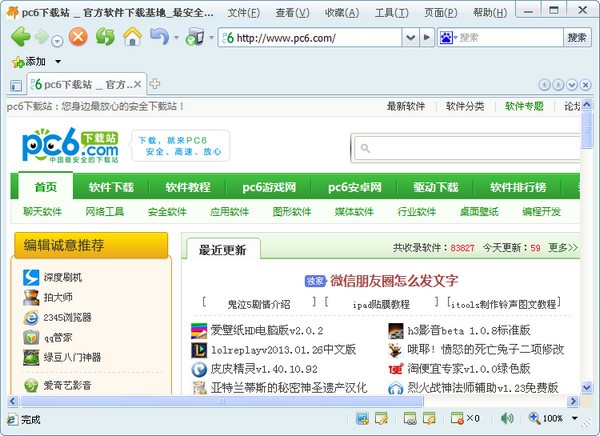Click the Go arrow next to address bar
Screen dimensions: 600x436
(x=427, y=38)
